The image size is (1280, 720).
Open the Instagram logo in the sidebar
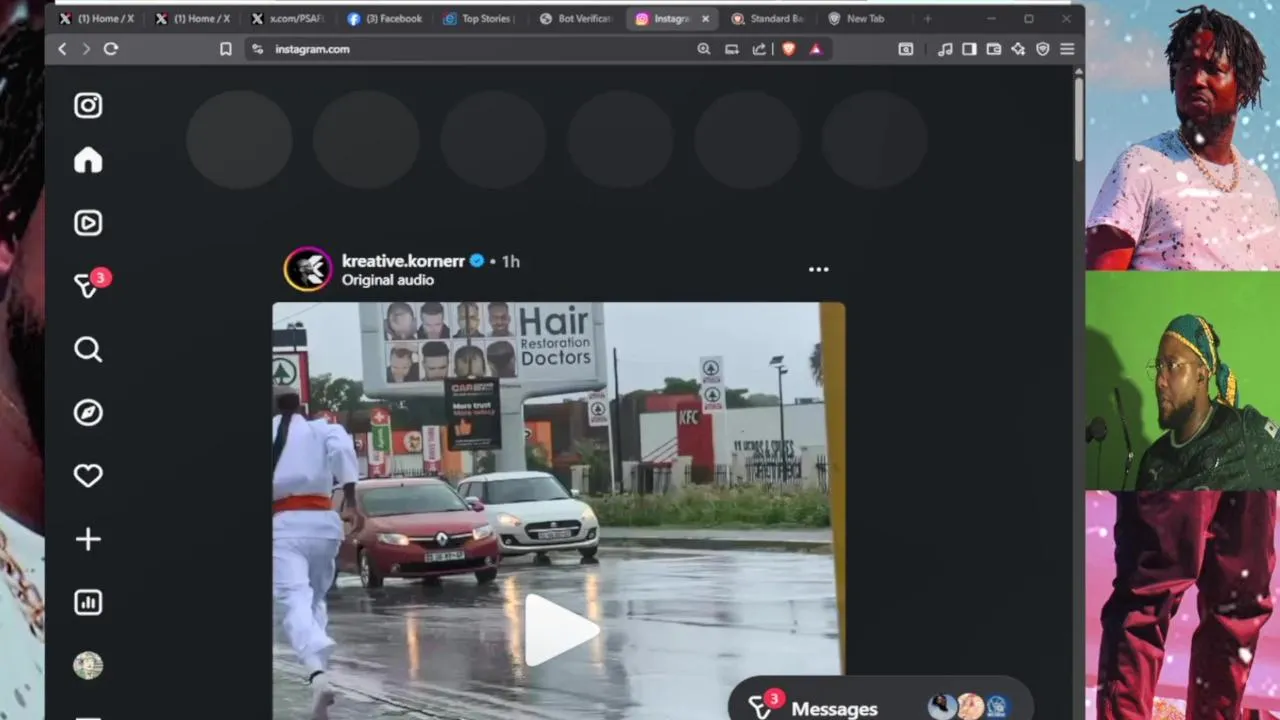point(88,105)
